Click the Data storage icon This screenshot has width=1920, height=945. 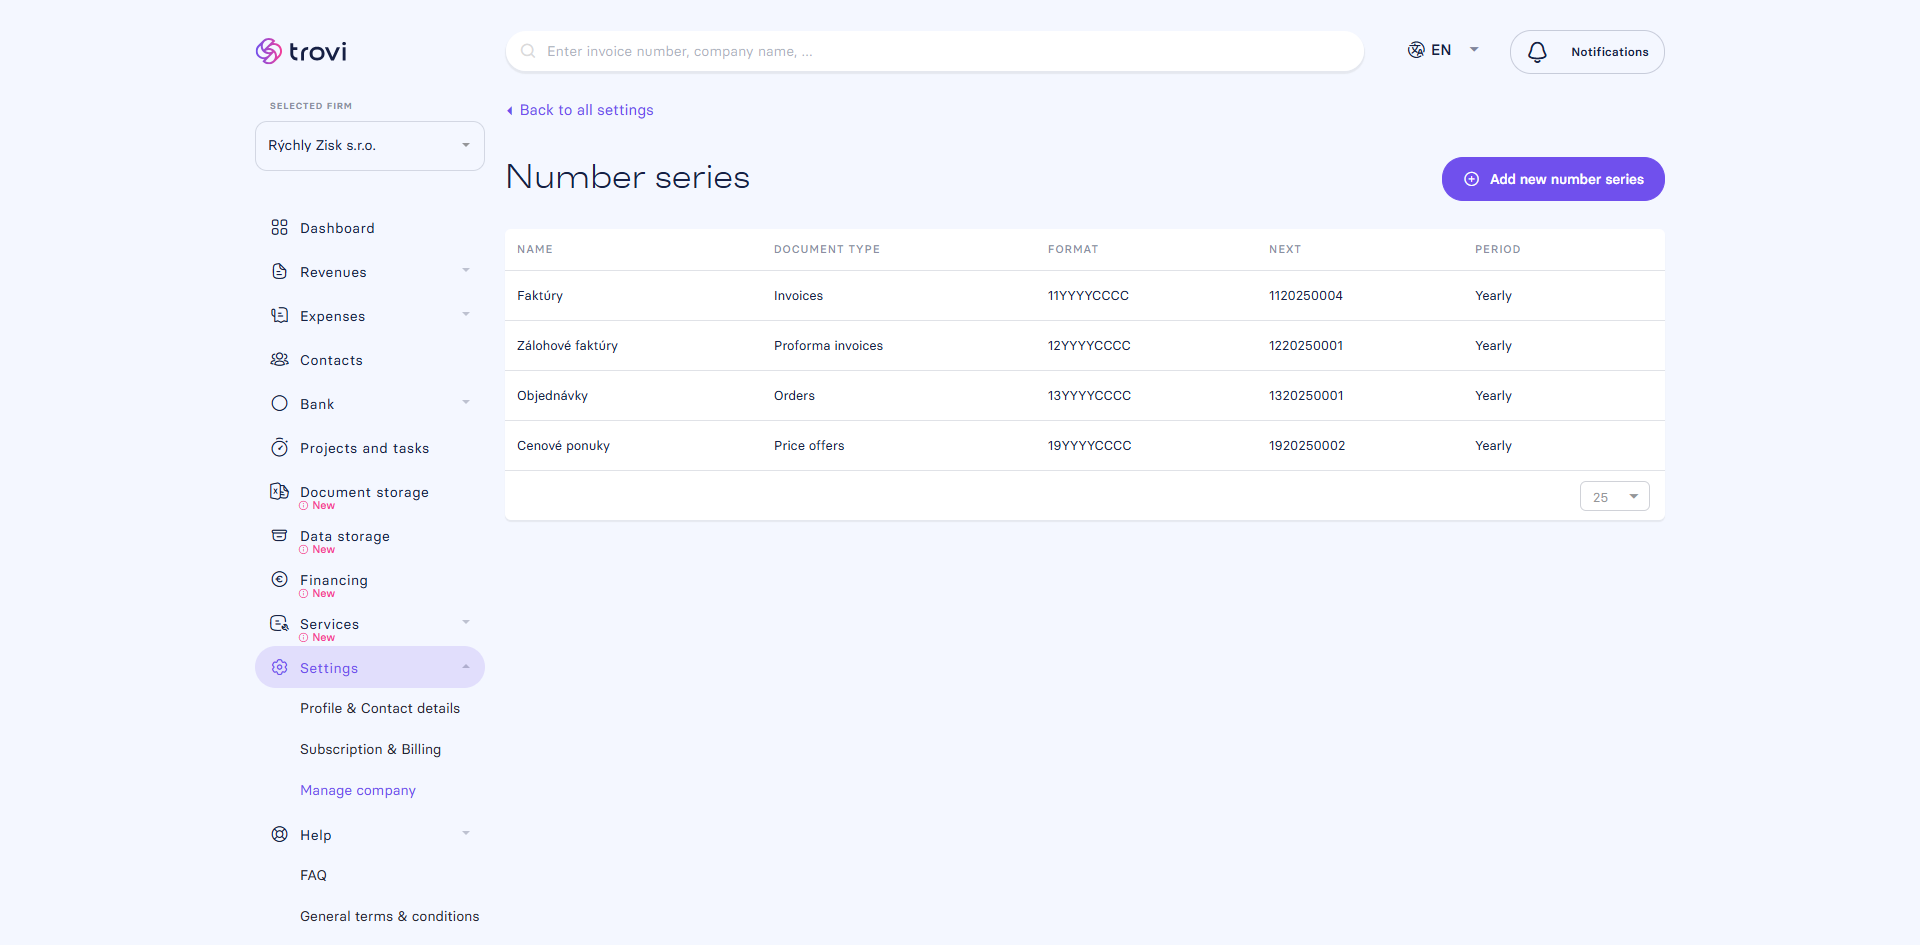point(279,536)
